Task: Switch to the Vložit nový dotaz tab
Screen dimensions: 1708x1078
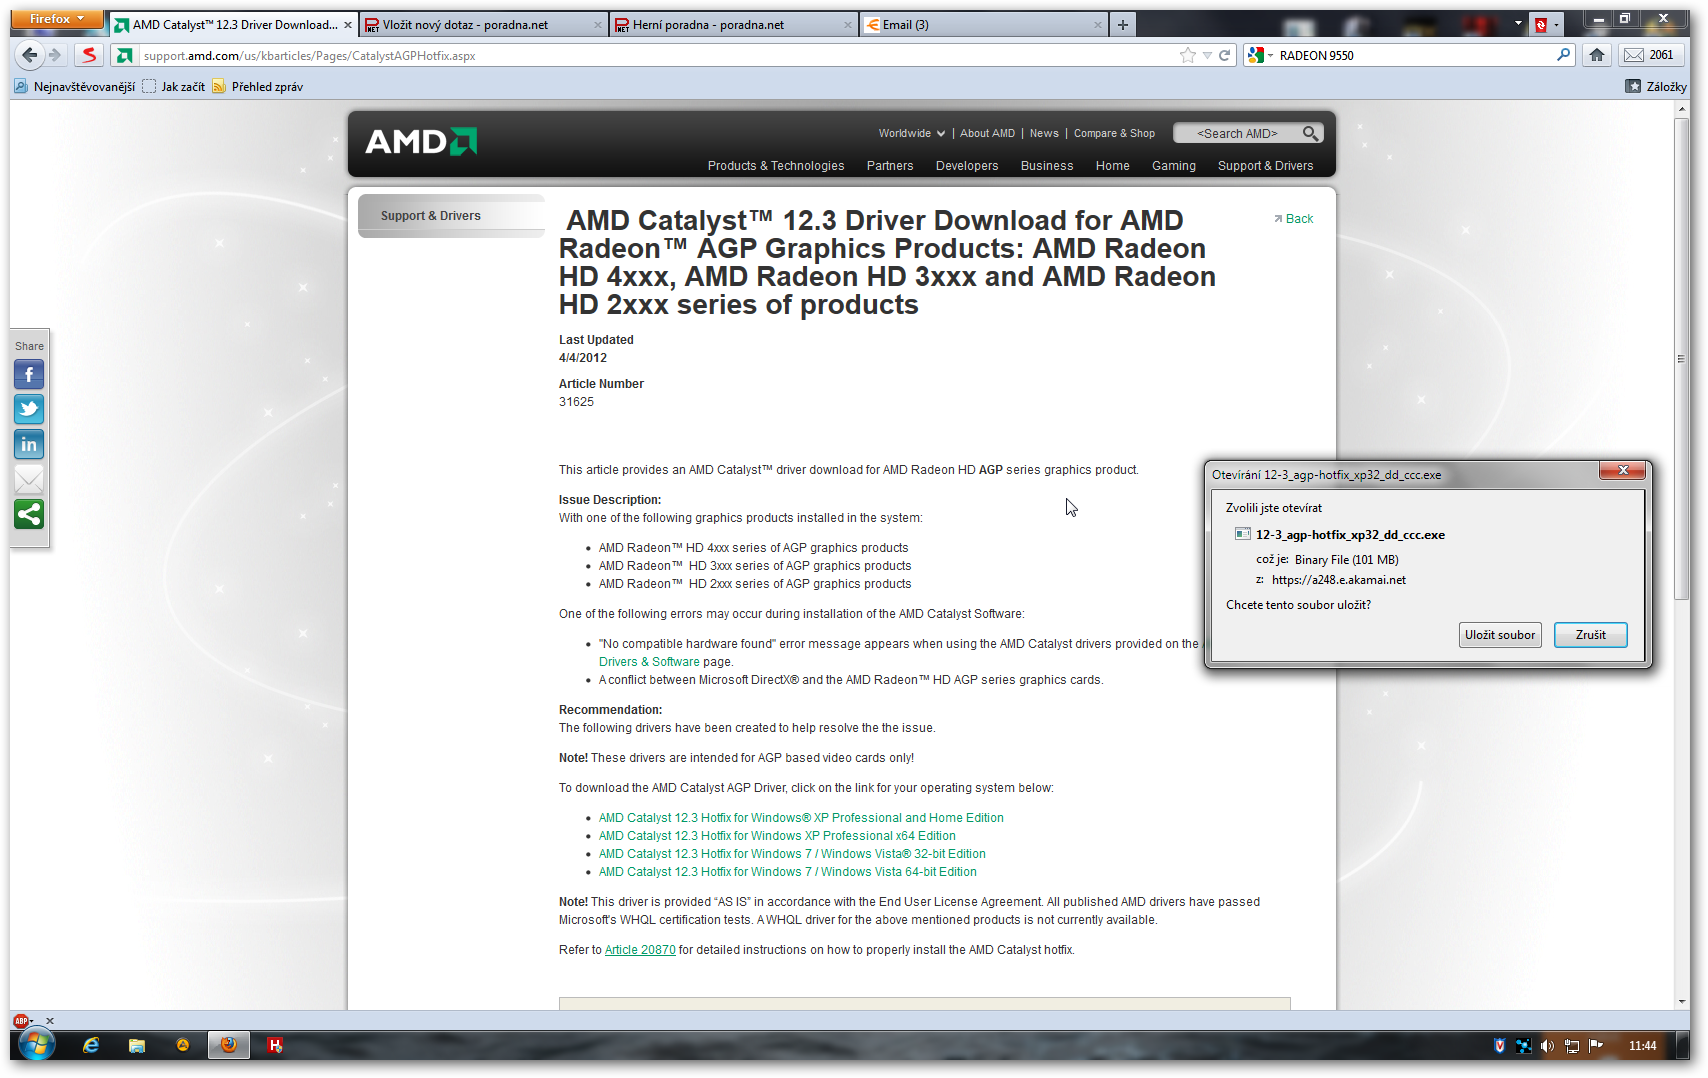Action: point(484,25)
